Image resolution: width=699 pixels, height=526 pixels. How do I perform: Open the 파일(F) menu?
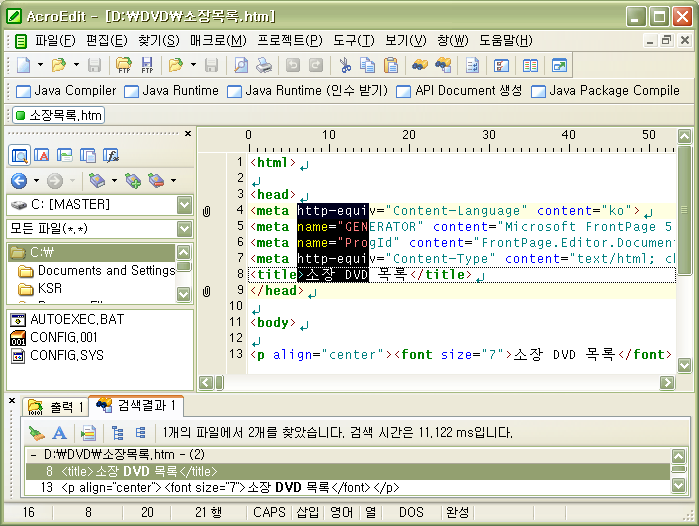tap(55, 41)
